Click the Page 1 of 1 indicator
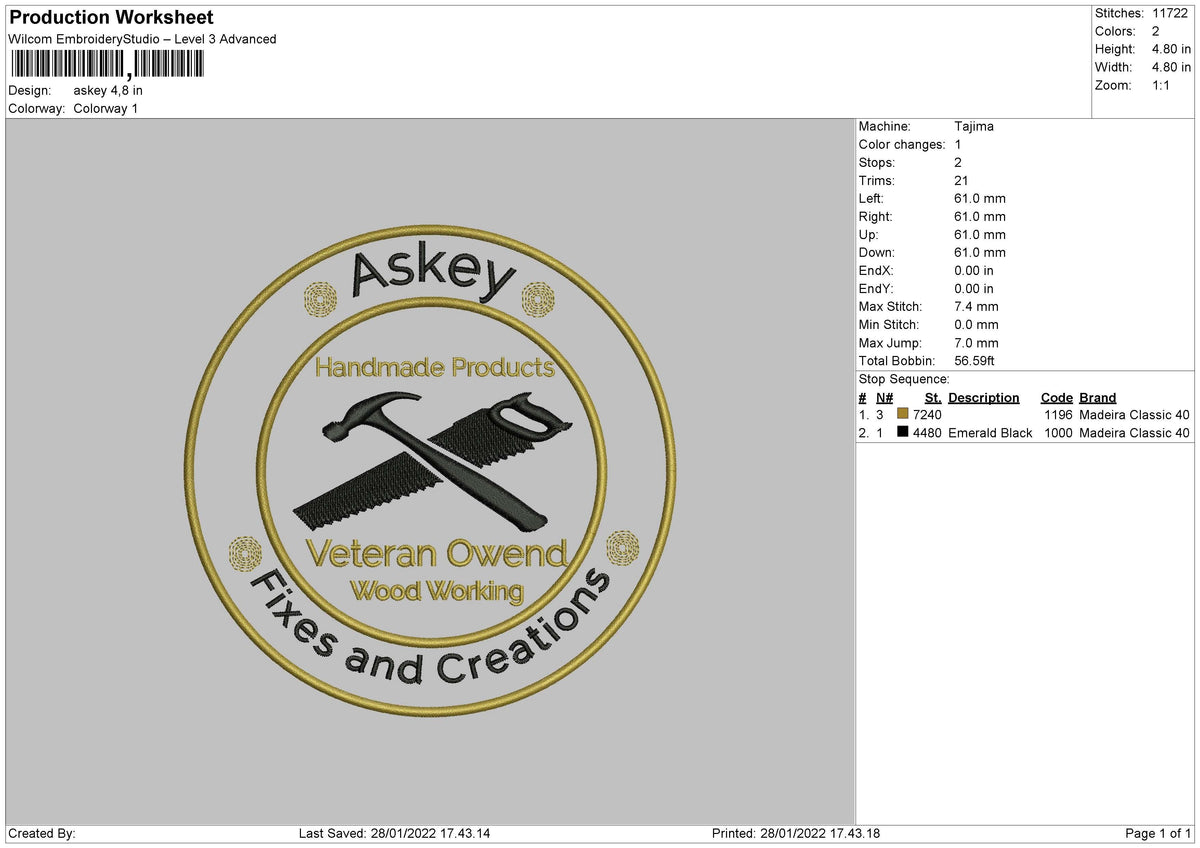This screenshot has width=1200, height=848. [x=1158, y=834]
